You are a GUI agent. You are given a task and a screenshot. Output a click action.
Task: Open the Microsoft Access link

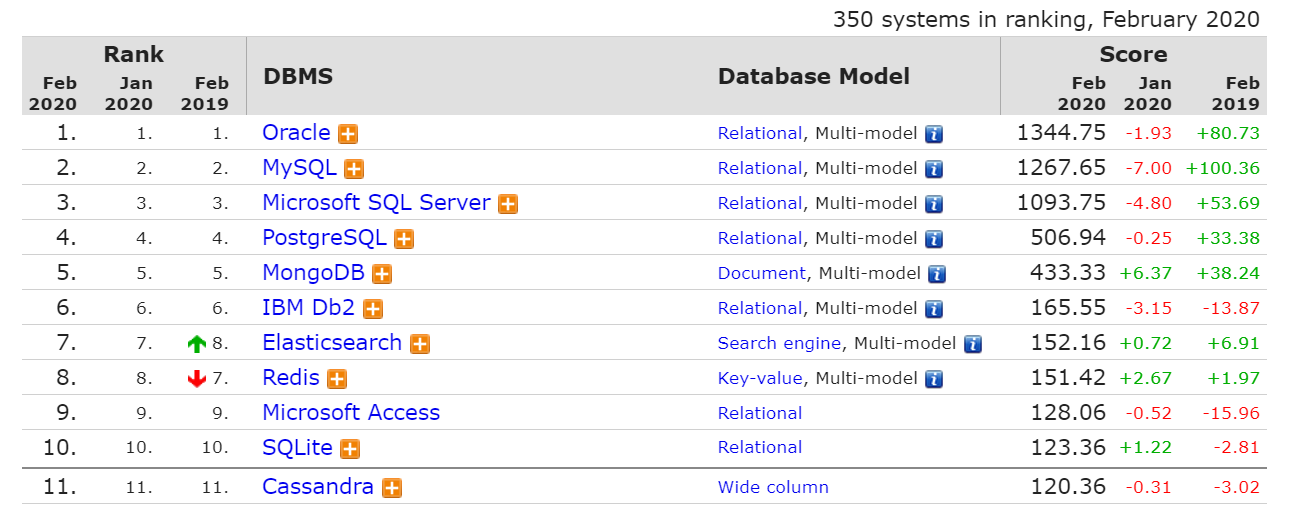pyautogui.click(x=351, y=413)
